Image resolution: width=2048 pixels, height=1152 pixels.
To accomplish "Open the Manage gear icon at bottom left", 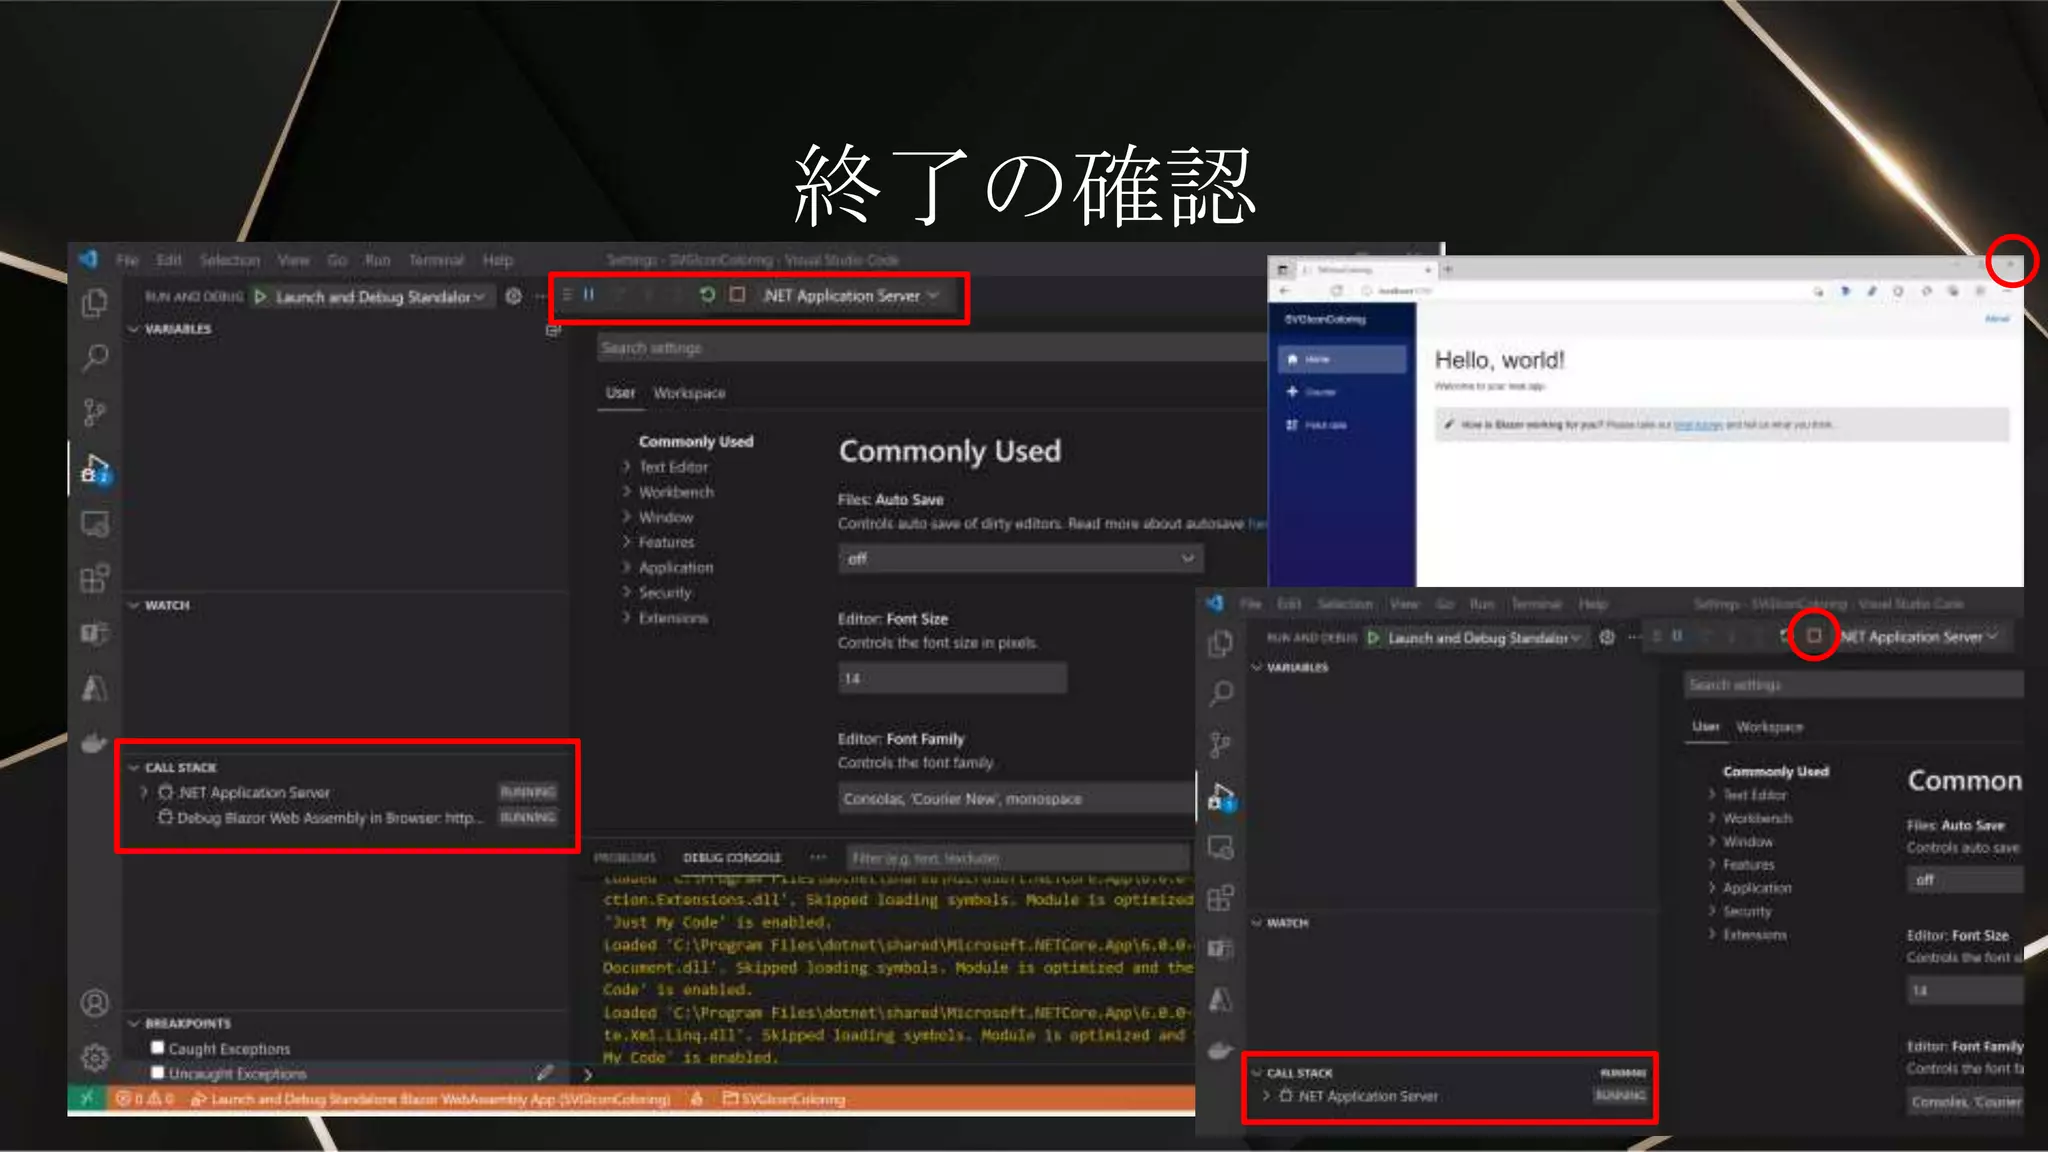I will coord(95,1057).
